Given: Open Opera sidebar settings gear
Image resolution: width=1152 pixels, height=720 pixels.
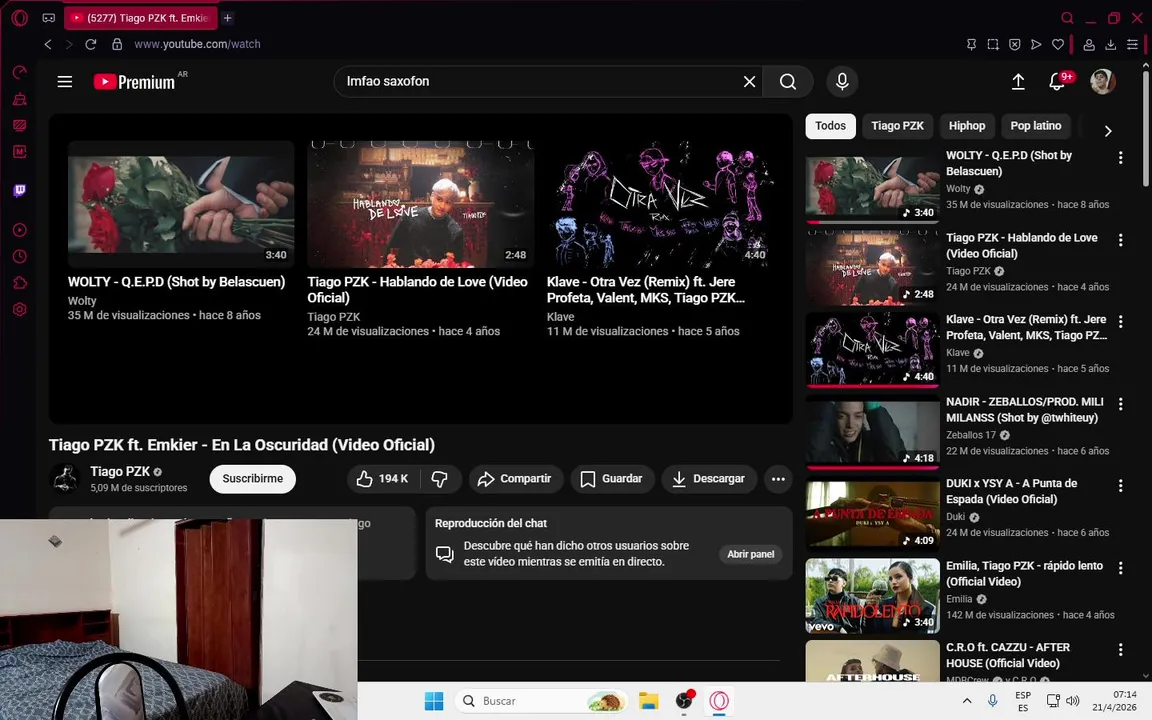Looking at the screenshot, I should pyautogui.click(x=20, y=309).
